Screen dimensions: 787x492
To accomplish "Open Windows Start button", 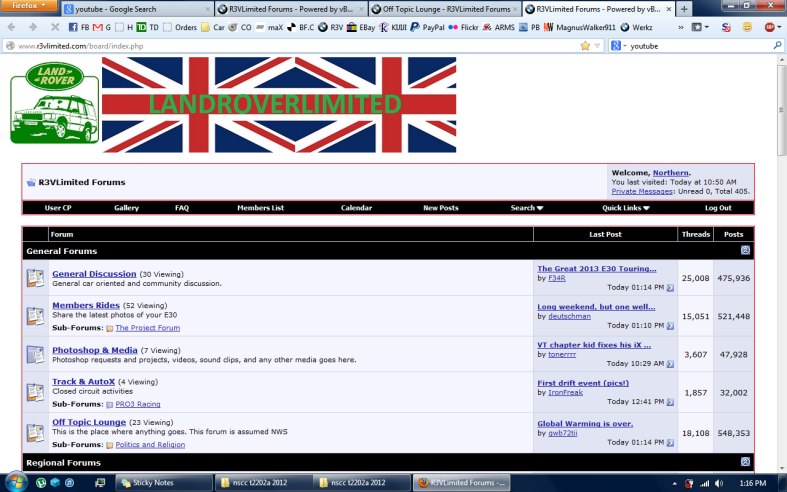I will pyautogui.click(x=15, y=482).
